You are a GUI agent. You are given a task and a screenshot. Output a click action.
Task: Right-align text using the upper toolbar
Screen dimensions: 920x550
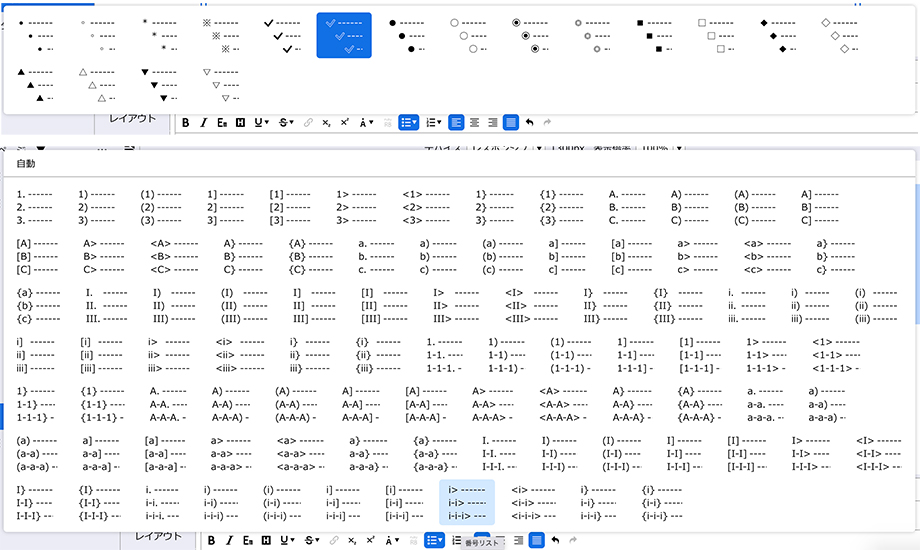tap(492, 122)
